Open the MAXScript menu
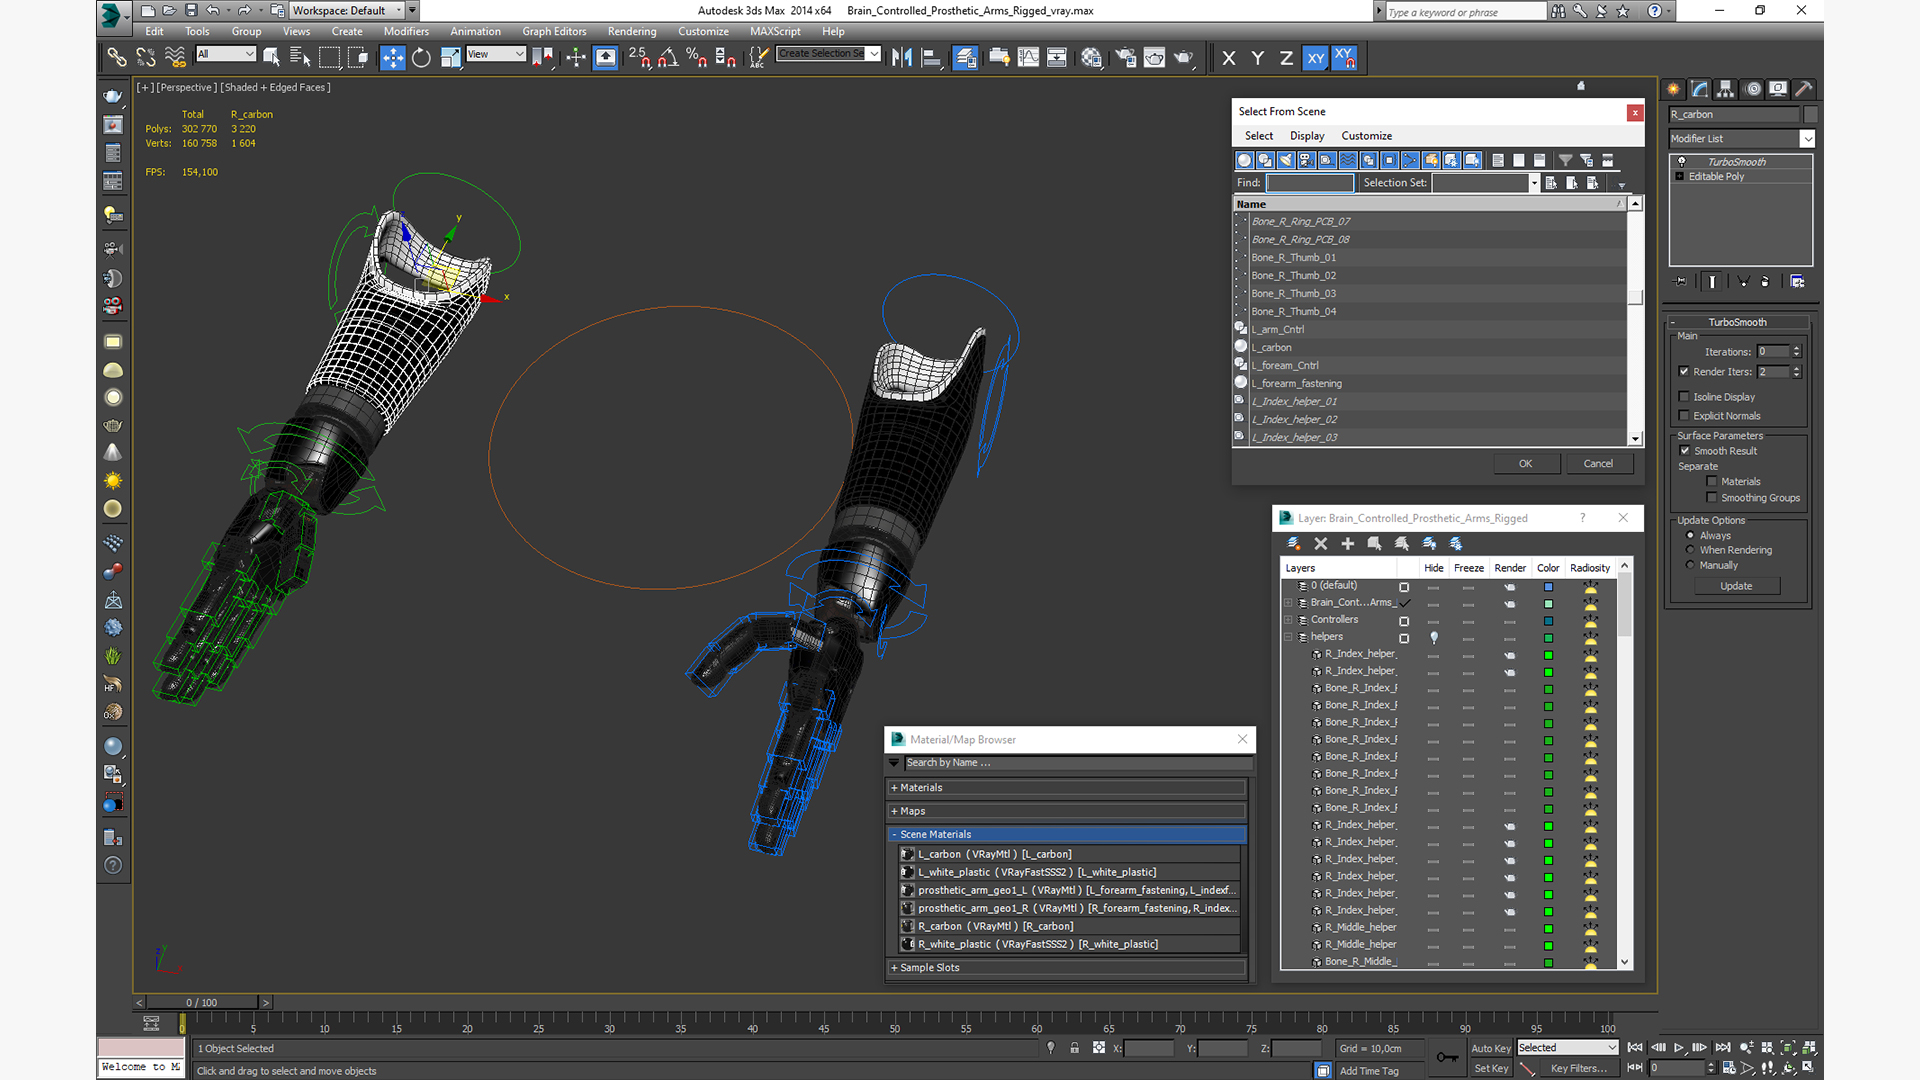 (x=775, y=32)
